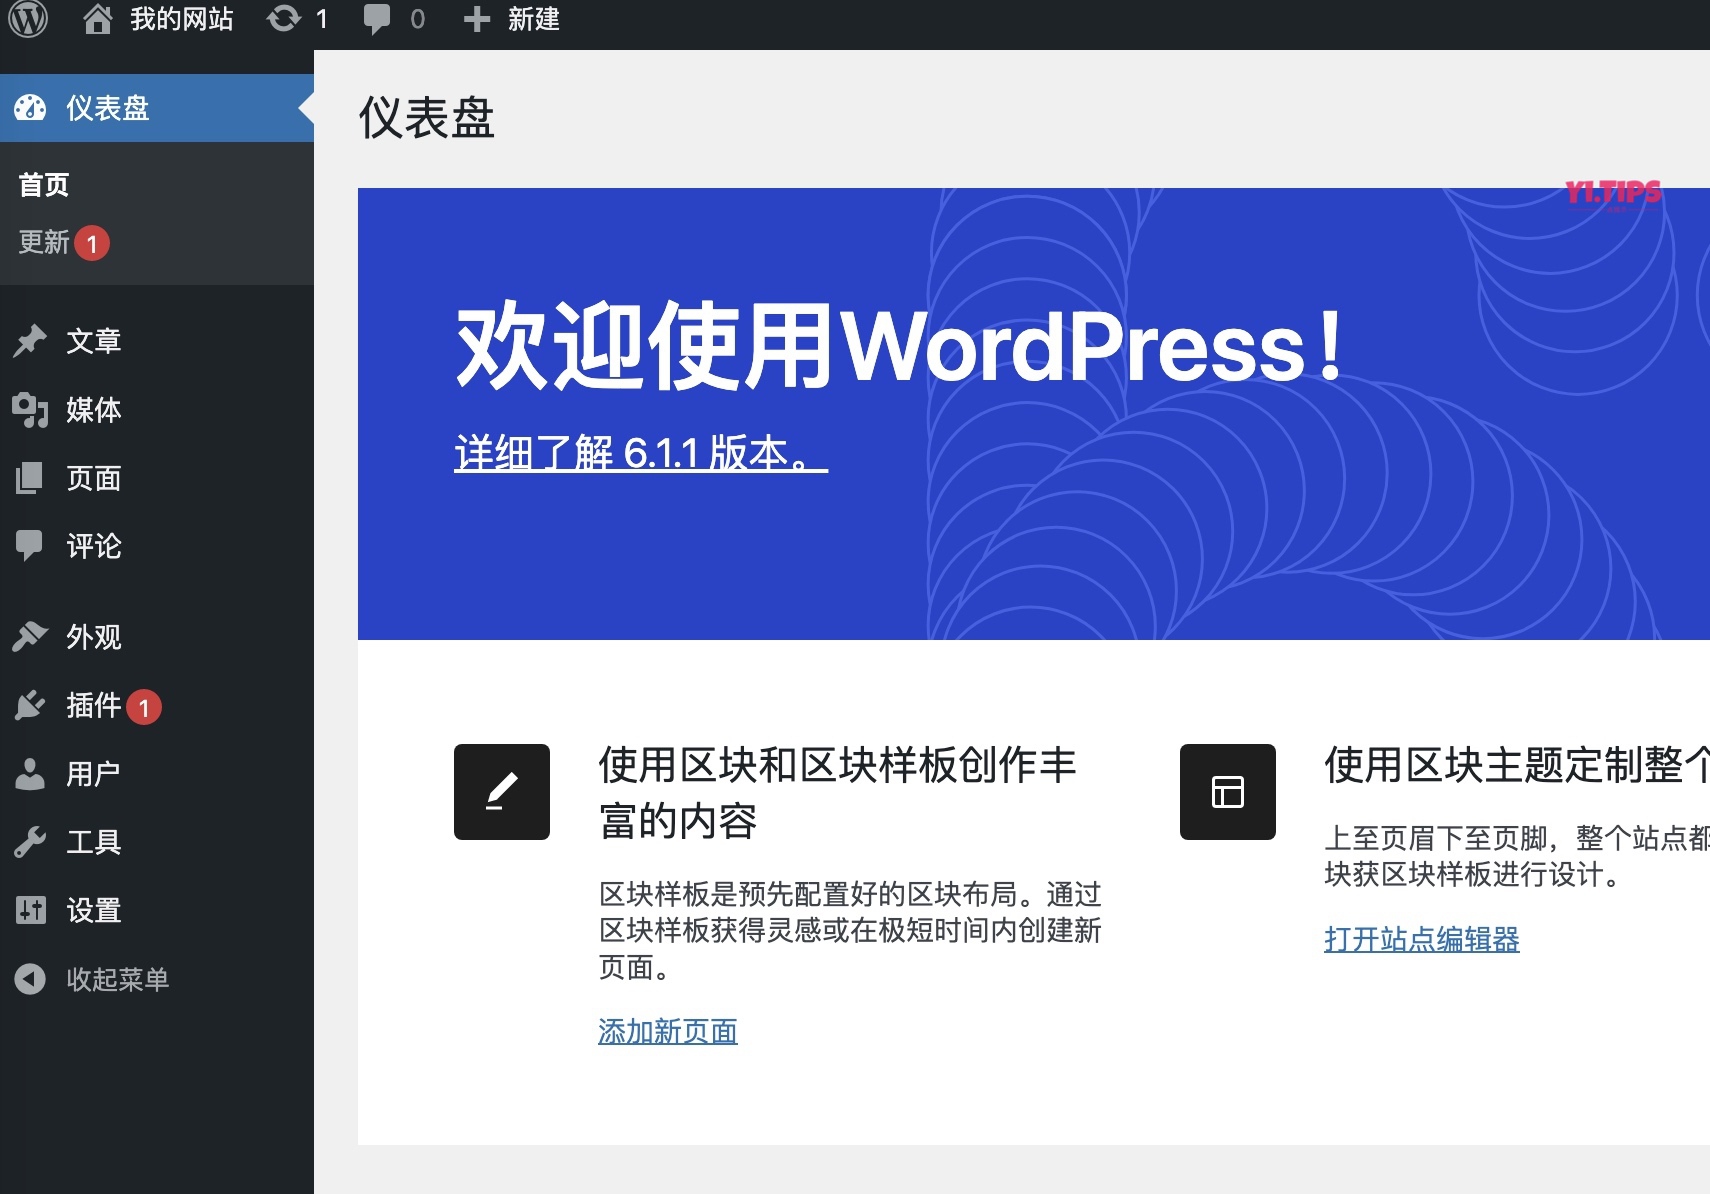
Task: Select the 仪表盘 dashboard gauge icon
Action: 31,107
